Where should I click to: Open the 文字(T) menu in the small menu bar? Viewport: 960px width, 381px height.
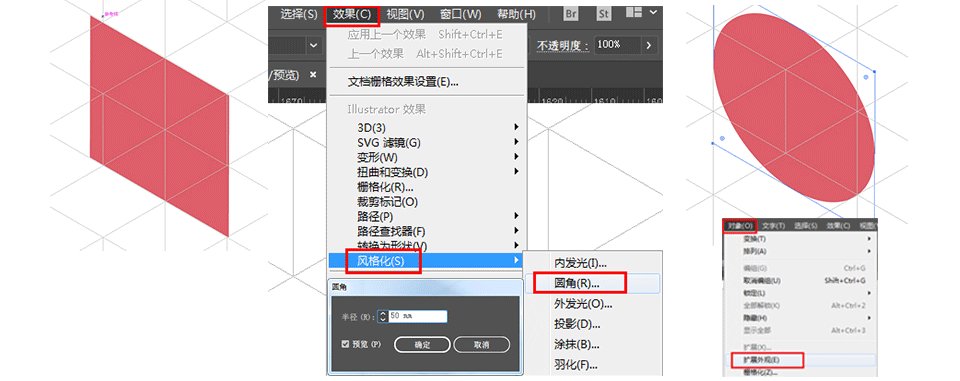pyautogui.click(x=774, y=226)
